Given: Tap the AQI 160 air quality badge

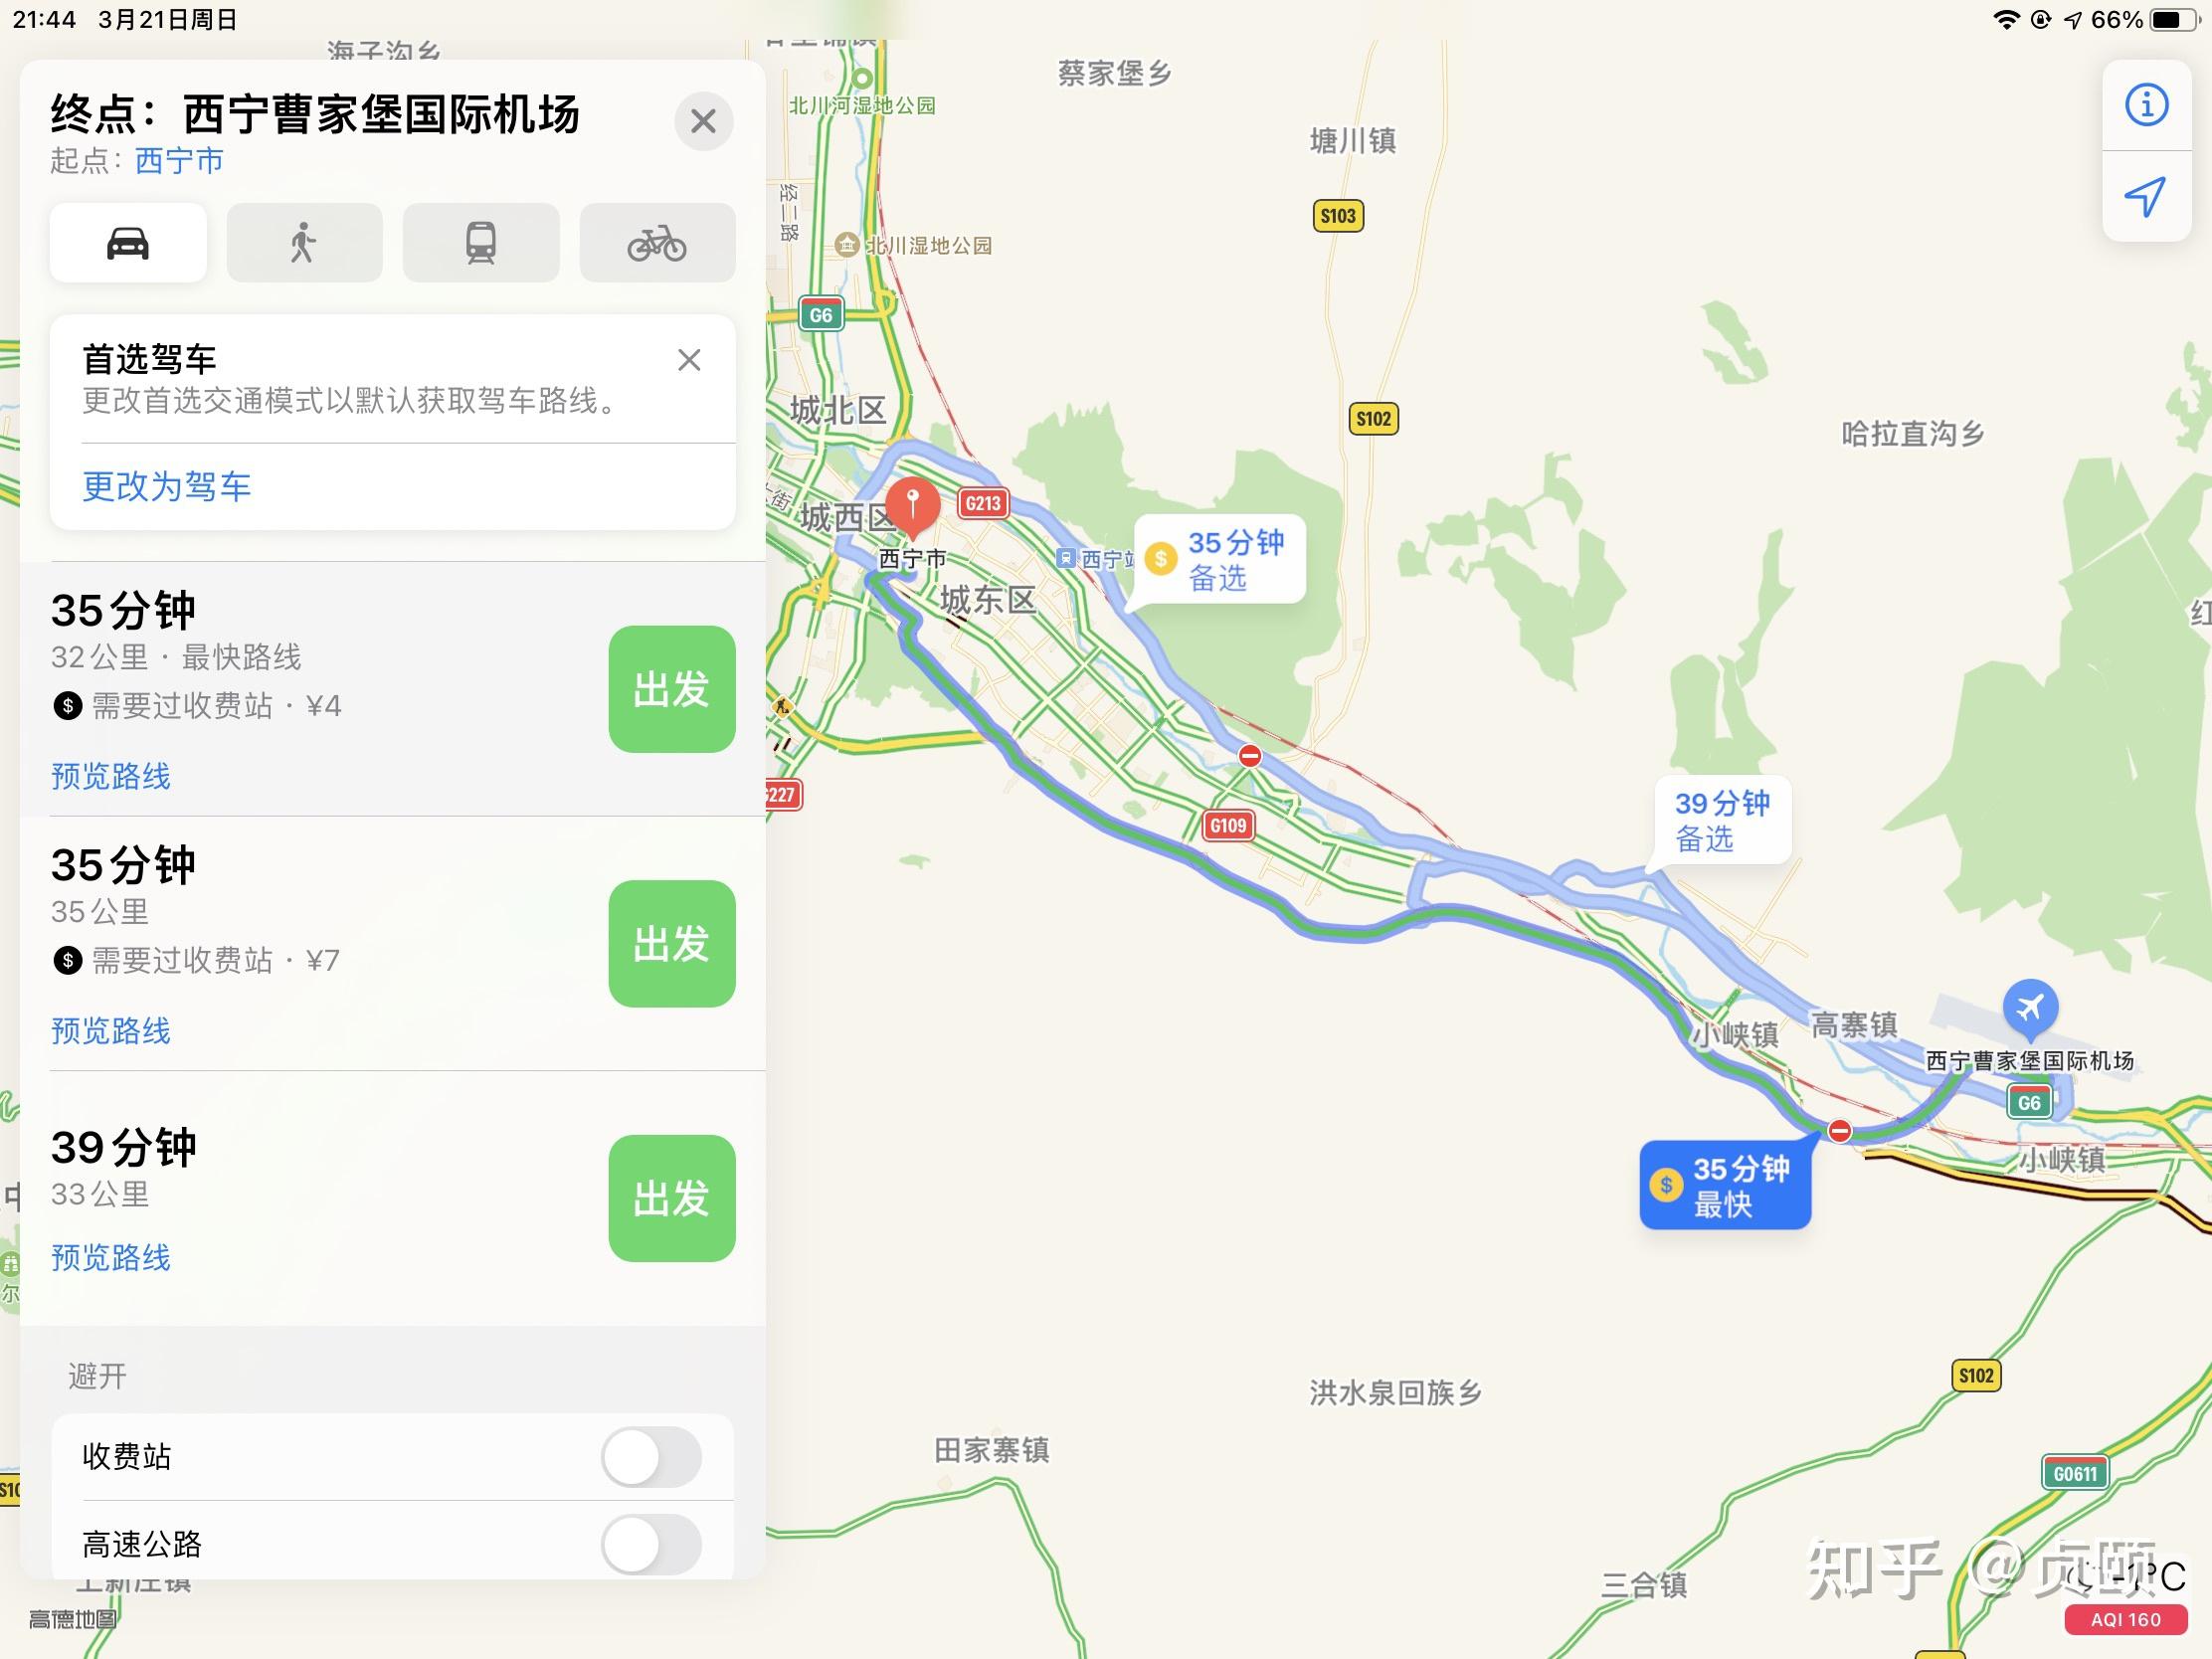Looking at the screenshot, I should [2126, 1620].
